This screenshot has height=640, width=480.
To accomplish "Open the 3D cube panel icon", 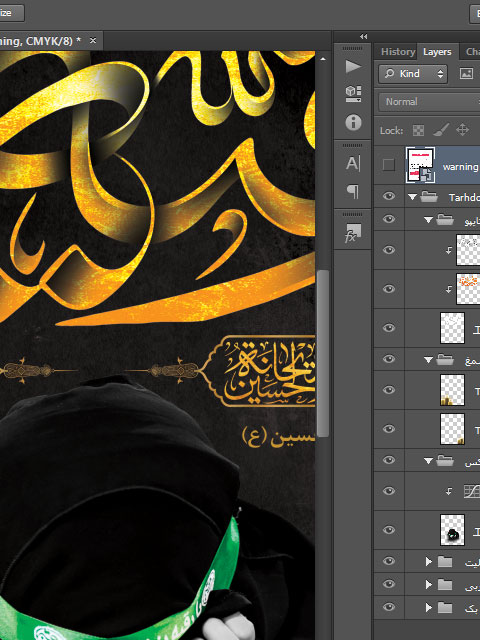I will coord(353,94).
